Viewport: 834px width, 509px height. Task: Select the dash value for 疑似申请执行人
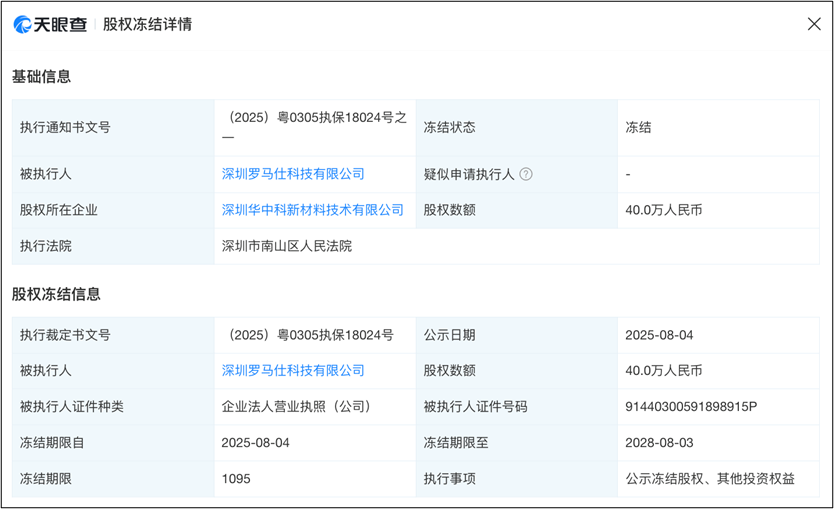coord(628,174)
